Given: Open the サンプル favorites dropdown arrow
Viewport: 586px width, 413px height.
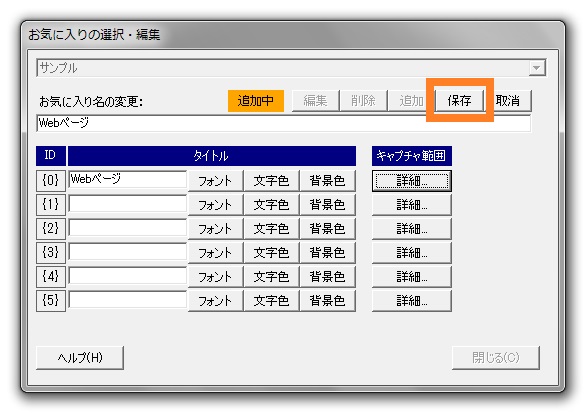Looking at the screenshot, I should pyautogui.click(x=537, y=68).
